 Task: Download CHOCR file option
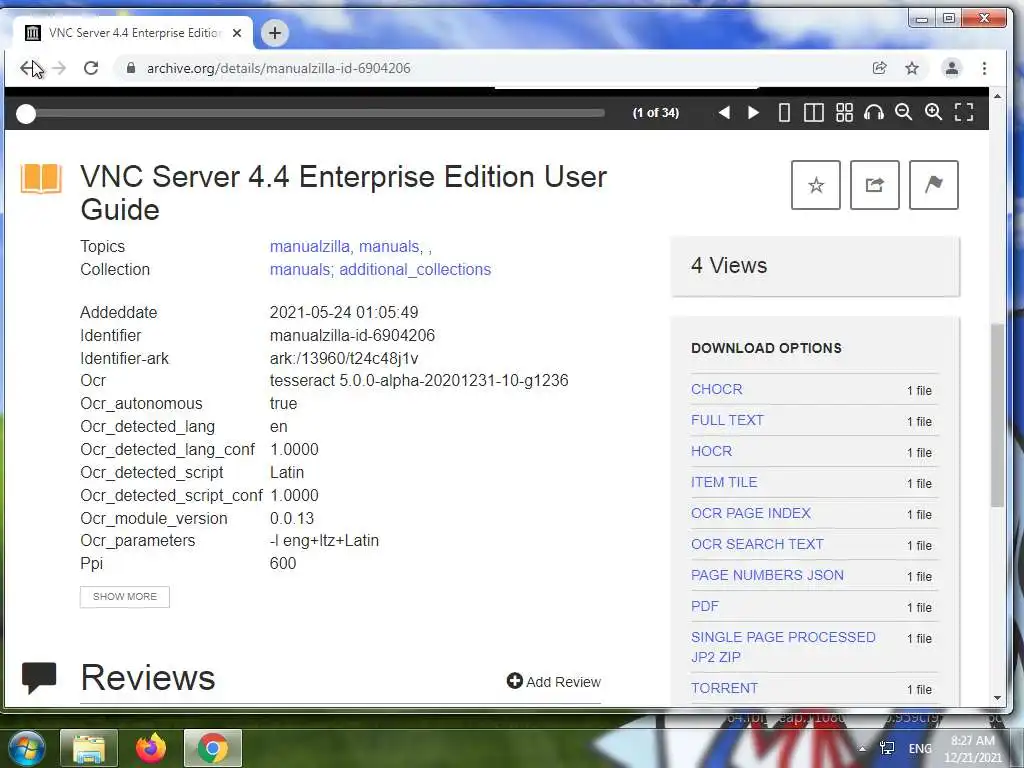[x=716, y=389]
